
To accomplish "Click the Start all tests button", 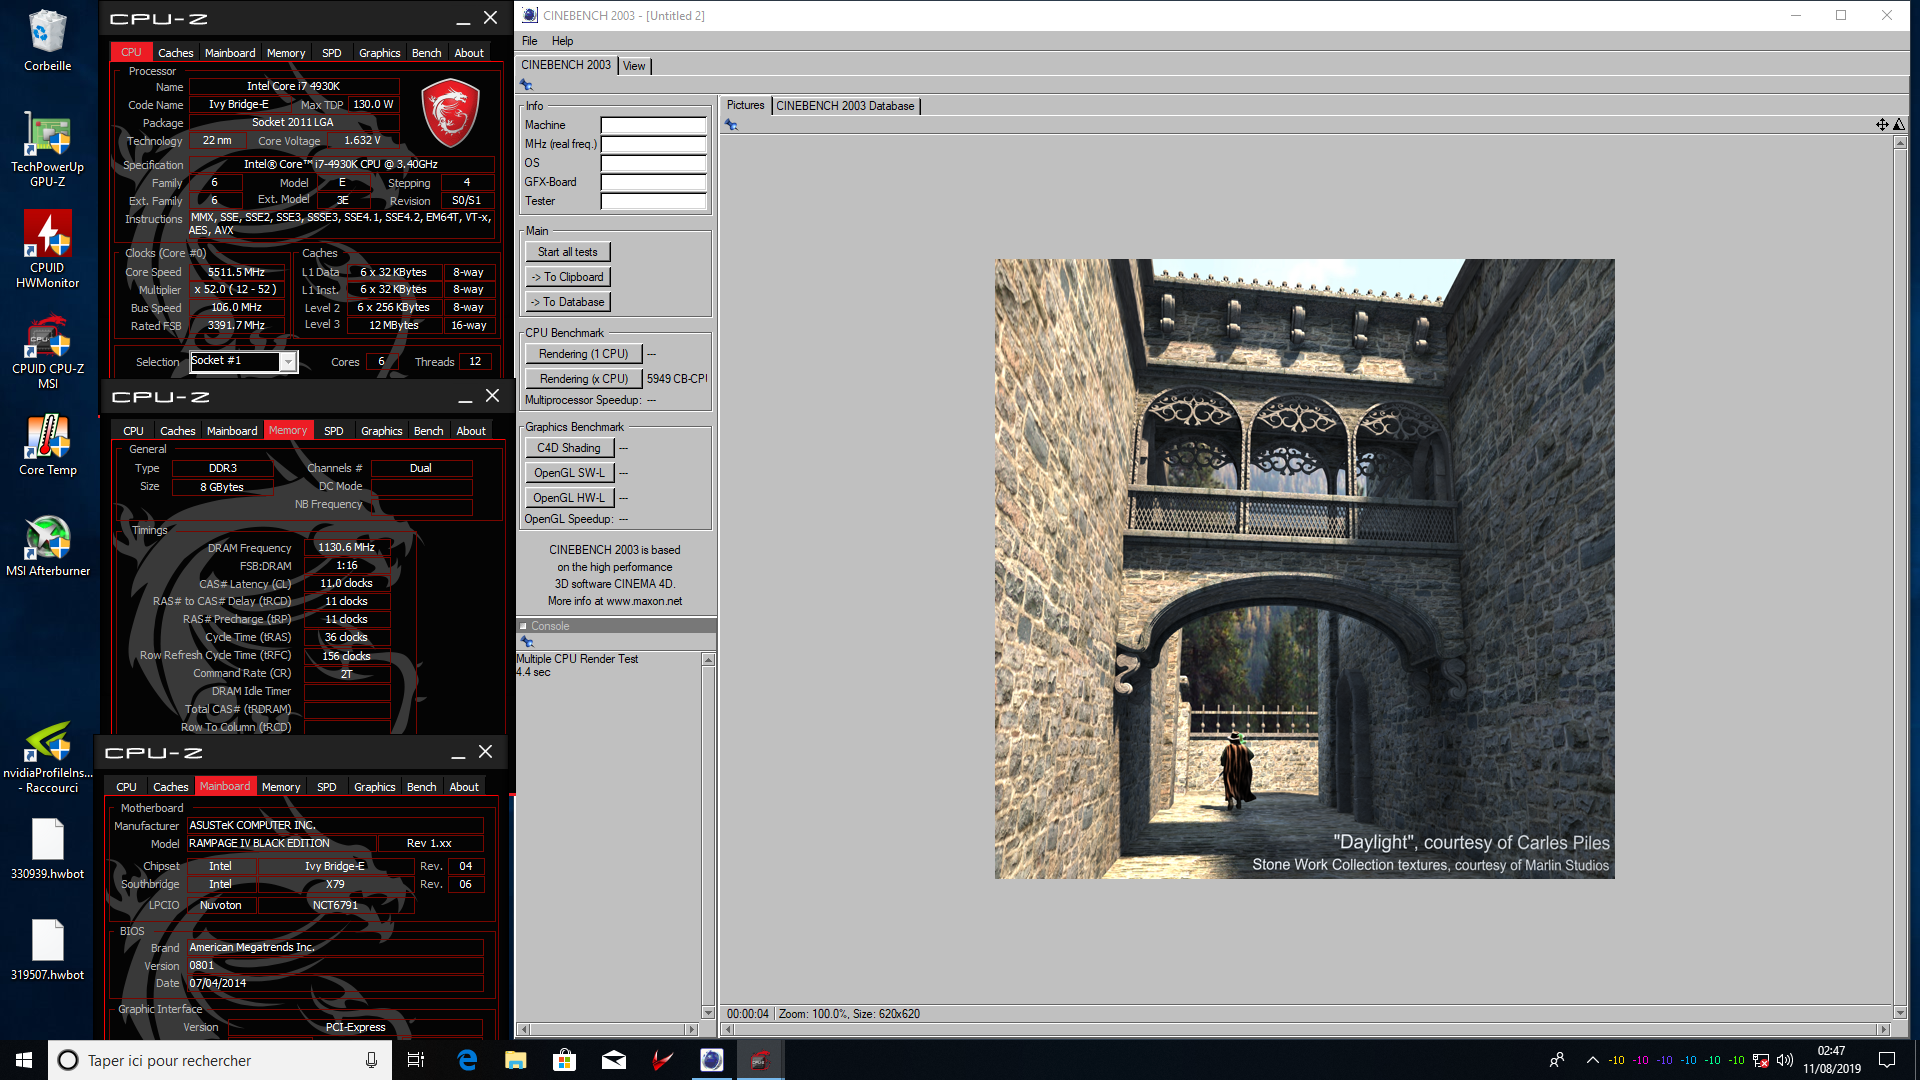I will point(567,252).
